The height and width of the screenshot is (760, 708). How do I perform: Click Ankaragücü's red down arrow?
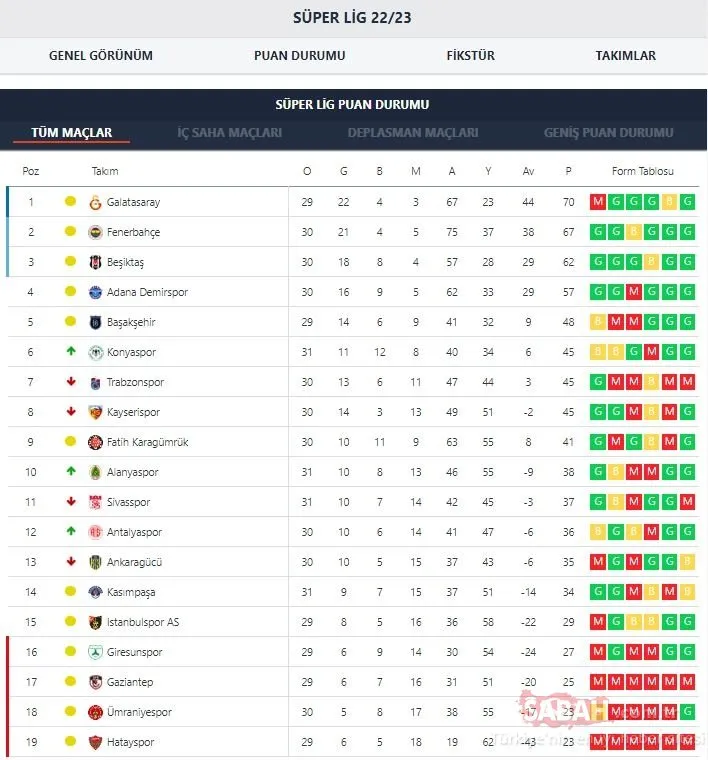pos(71,562)
